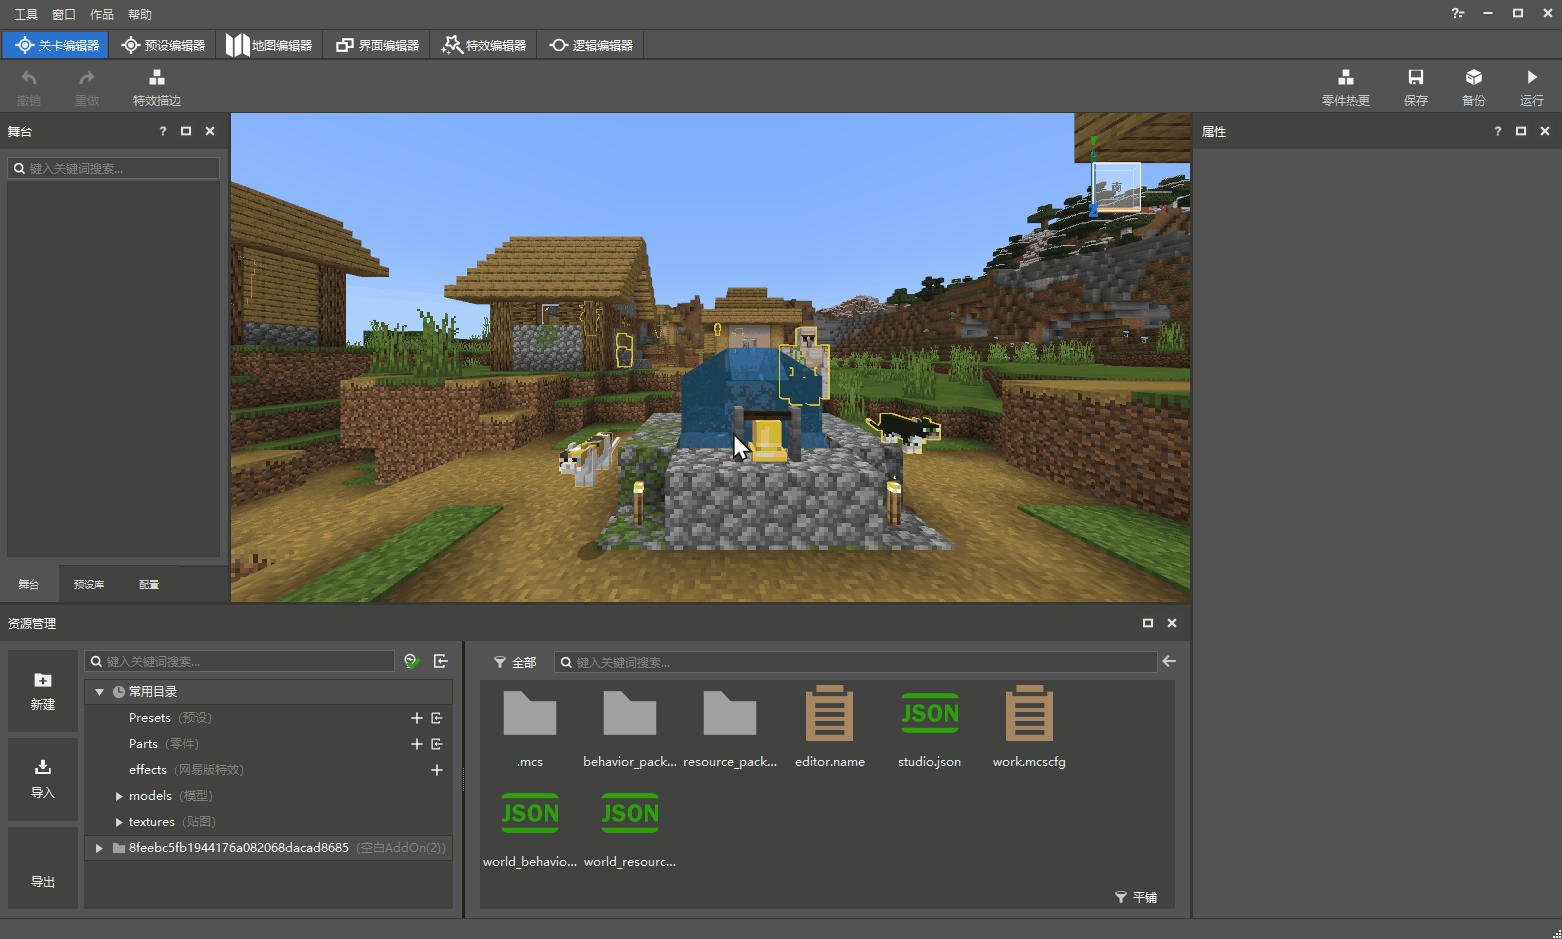Click the 导出 export button

pyautogui.click(x=43, y=867)
